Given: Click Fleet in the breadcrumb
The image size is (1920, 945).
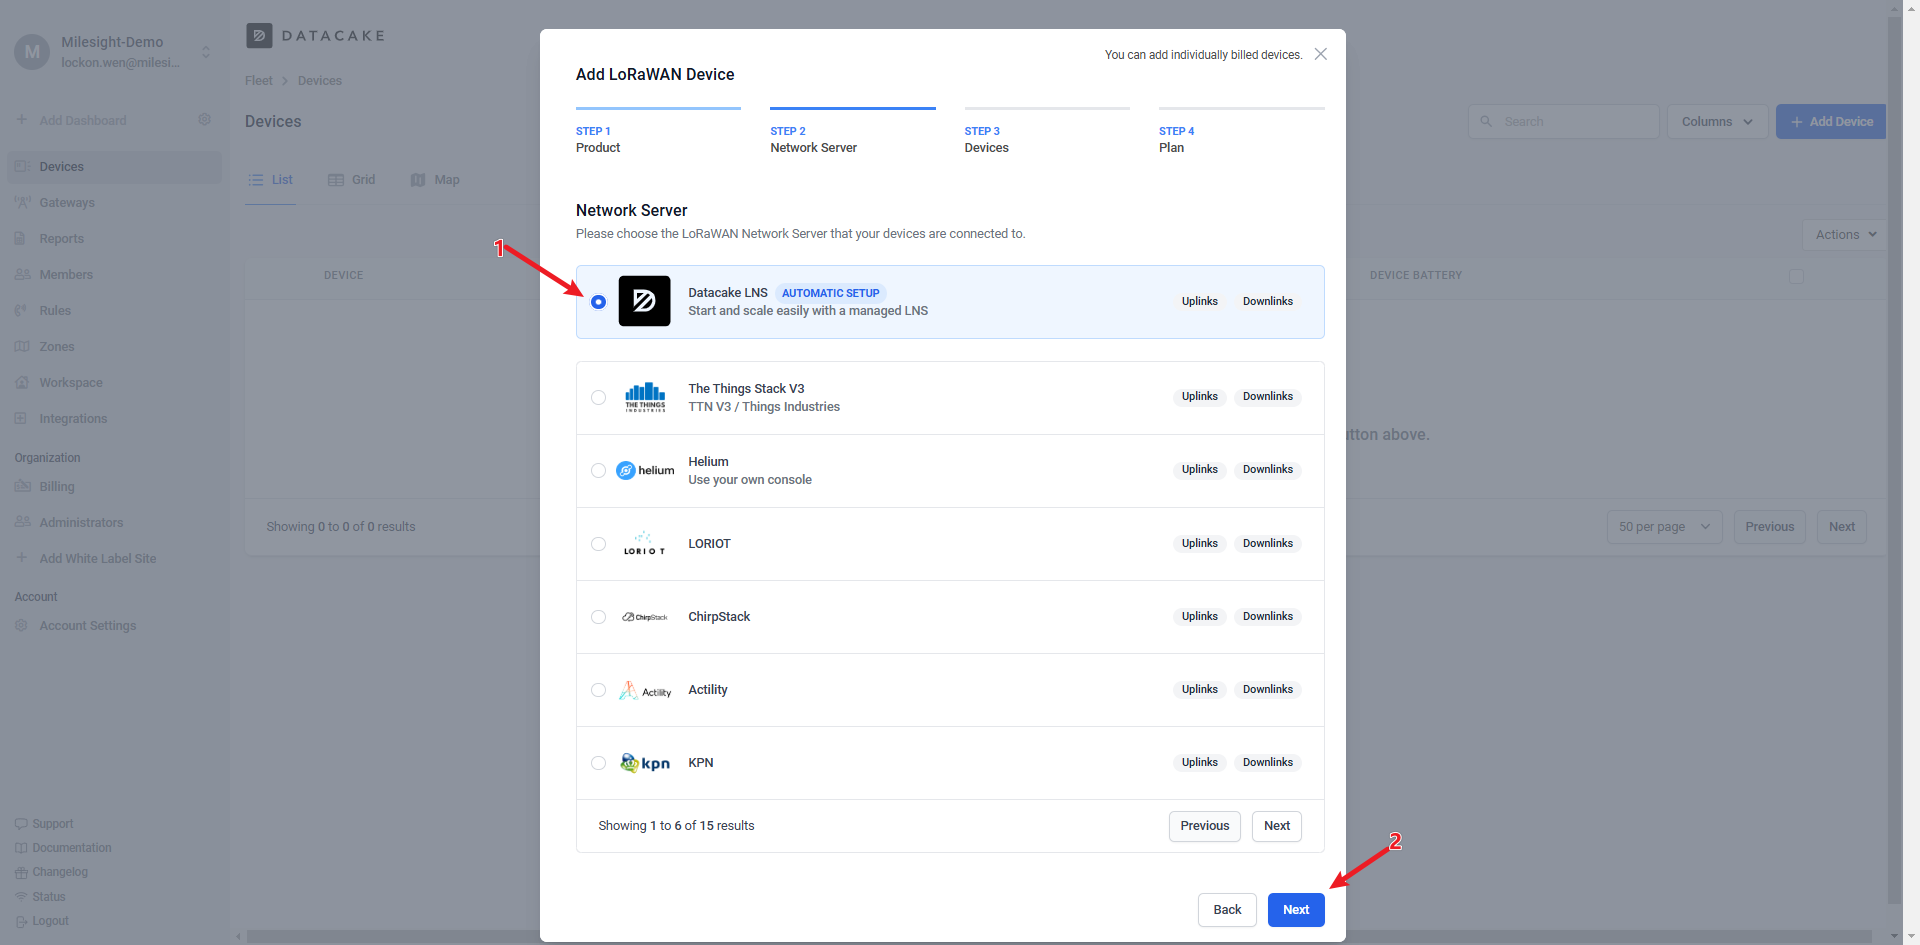Looking at the screenshot, I should [x=258, y=81].
